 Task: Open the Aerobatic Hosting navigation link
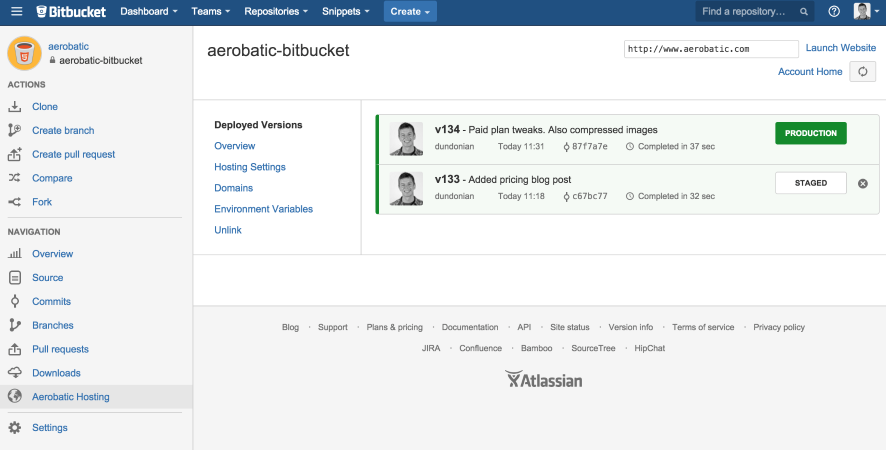pyautogui.click(x=71, y=397)
